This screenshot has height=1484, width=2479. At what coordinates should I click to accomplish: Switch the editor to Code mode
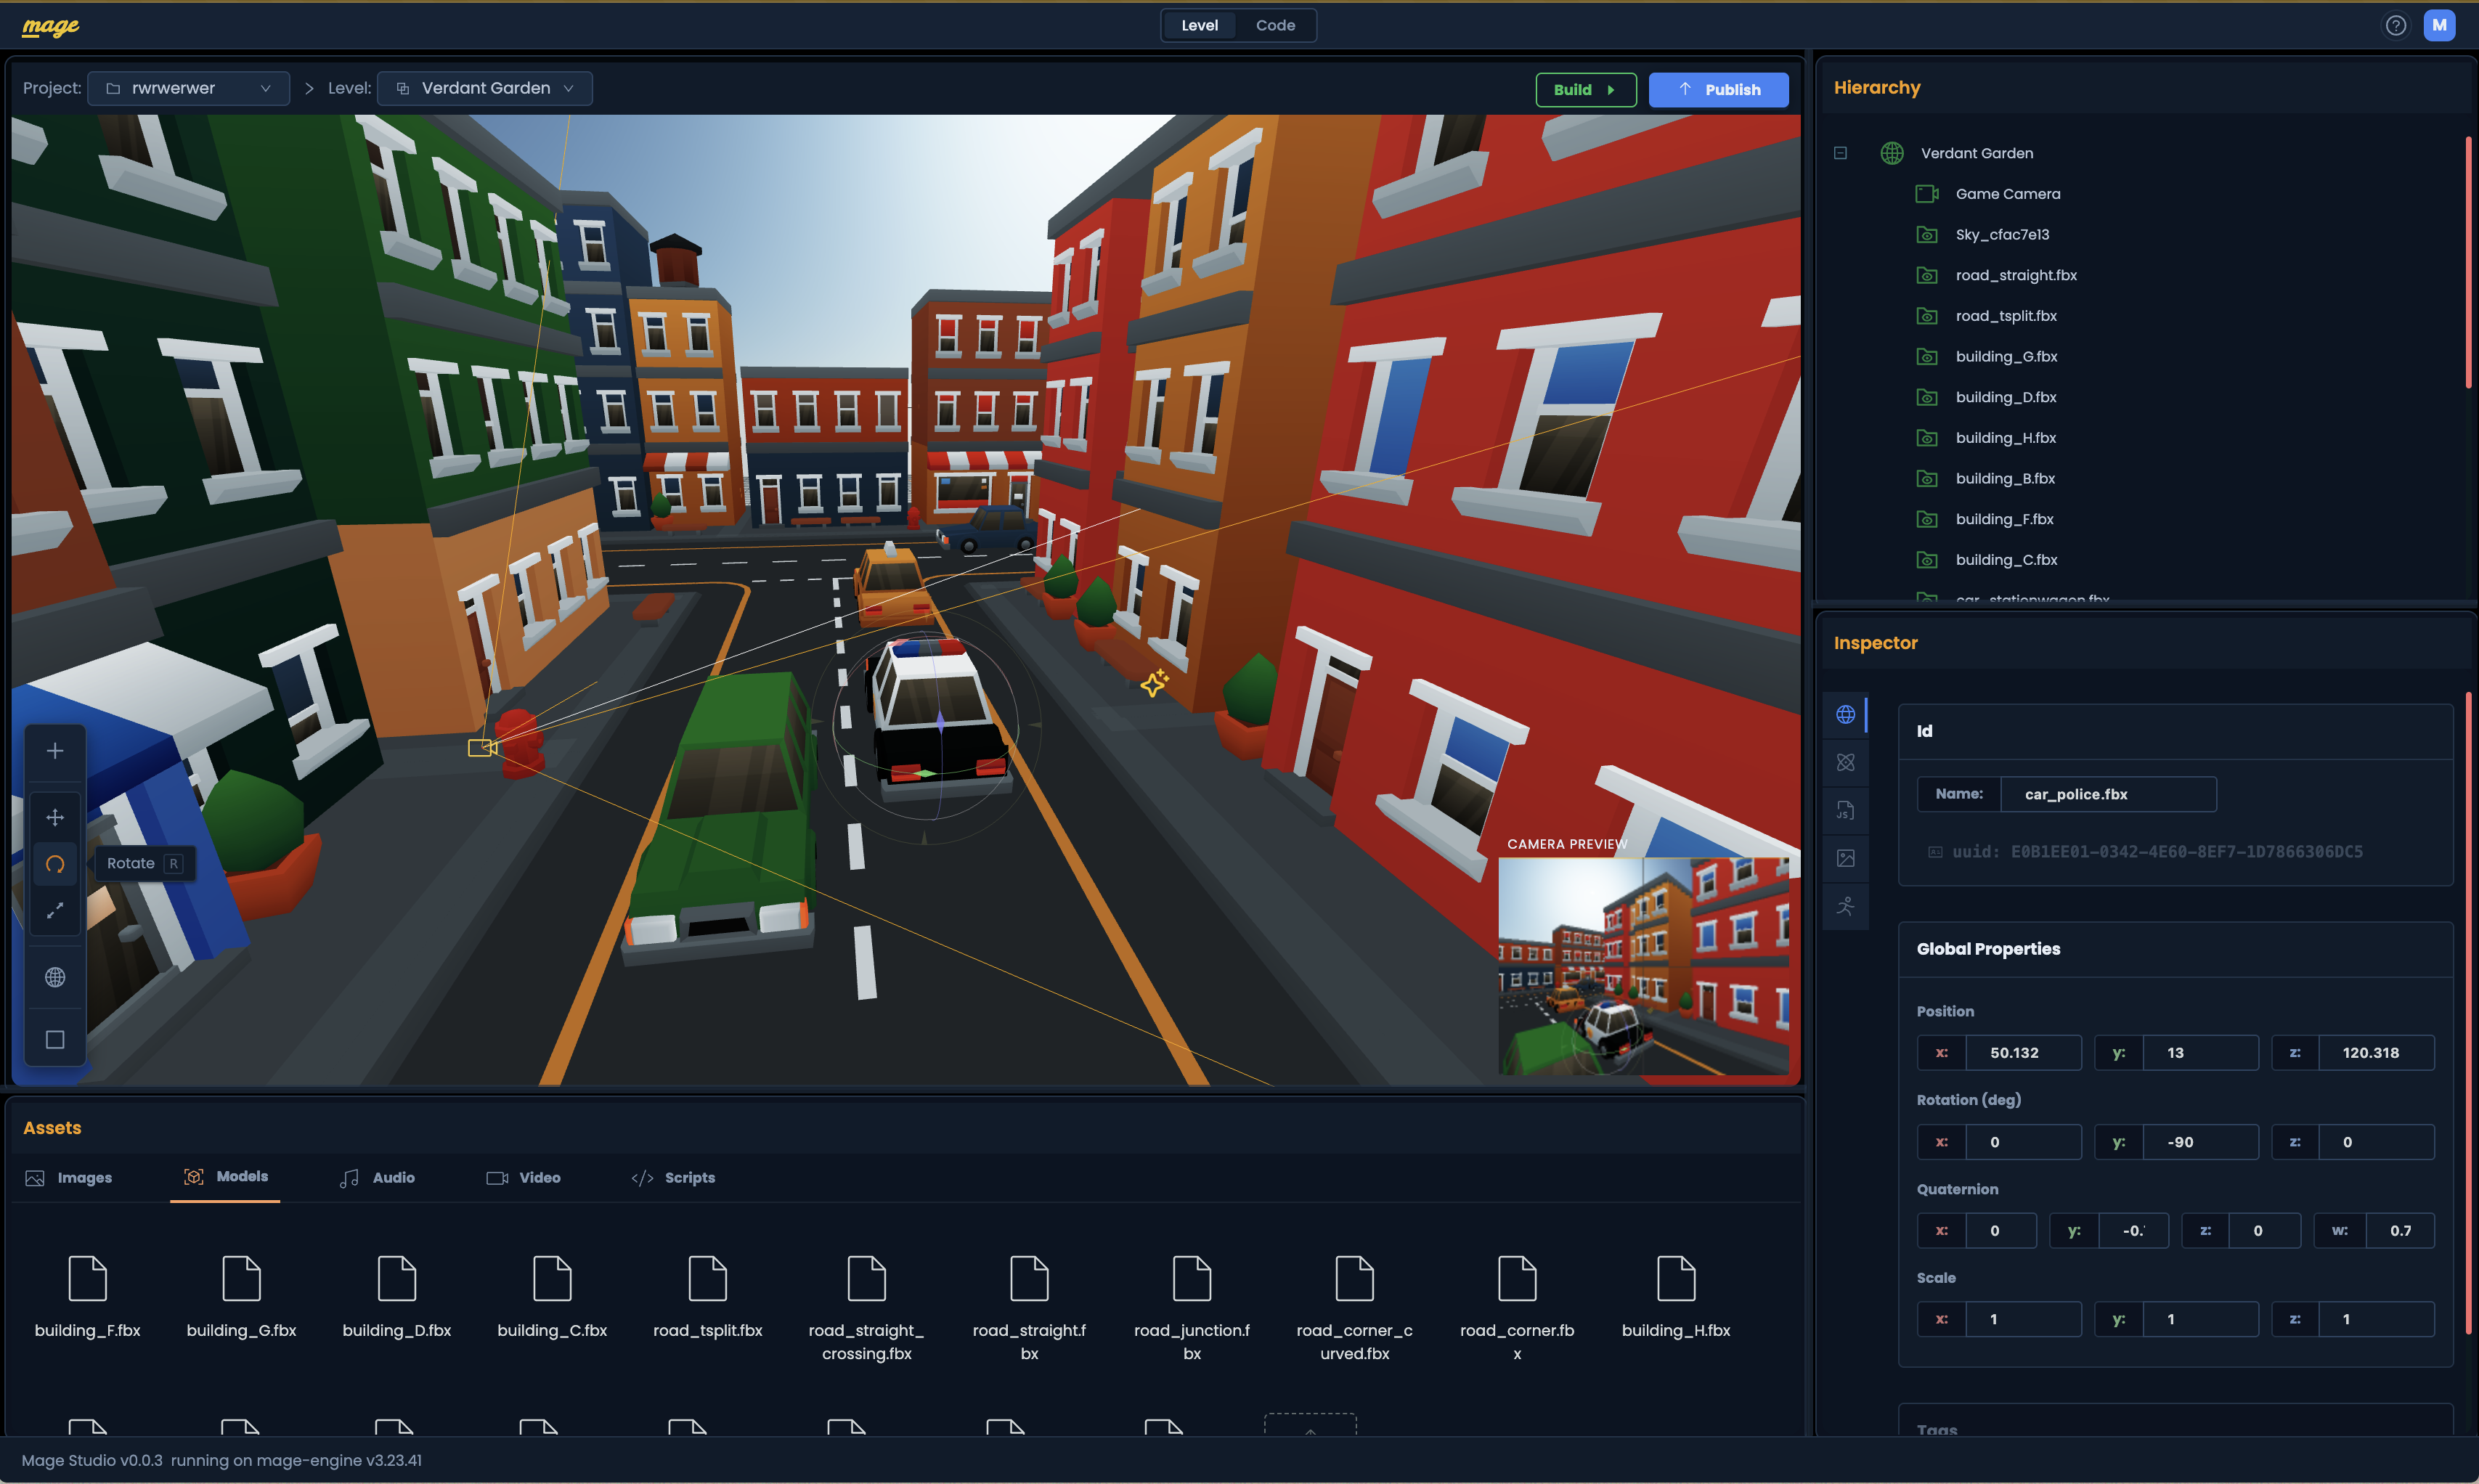[1275, 25]
